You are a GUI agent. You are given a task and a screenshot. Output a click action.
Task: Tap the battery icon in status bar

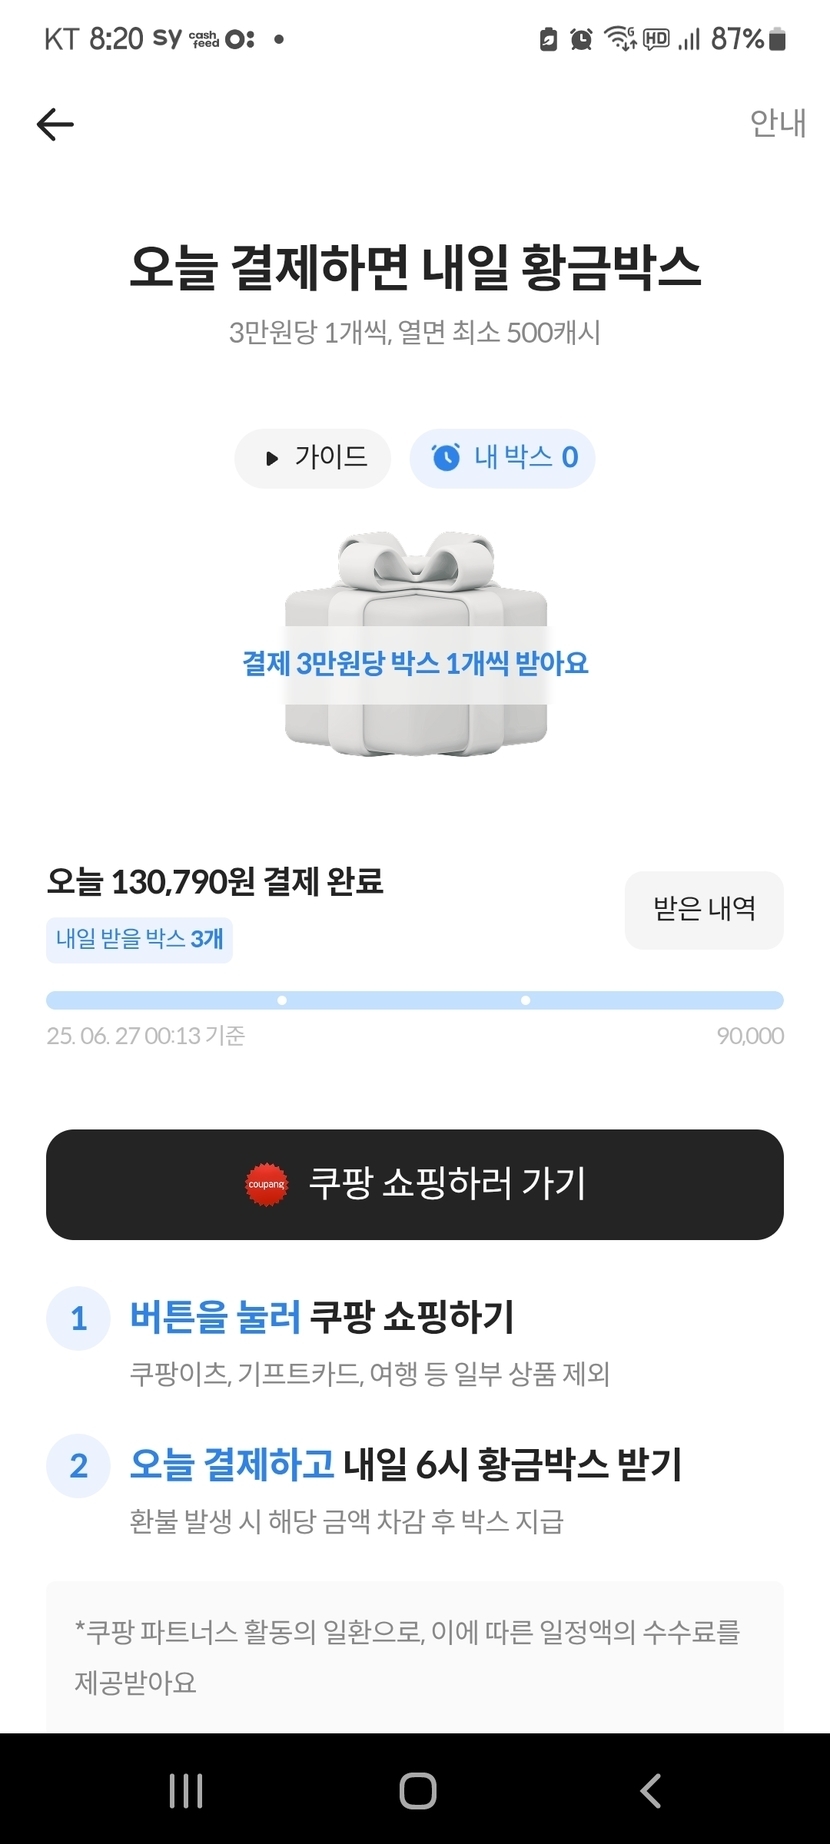pos(777,39)
